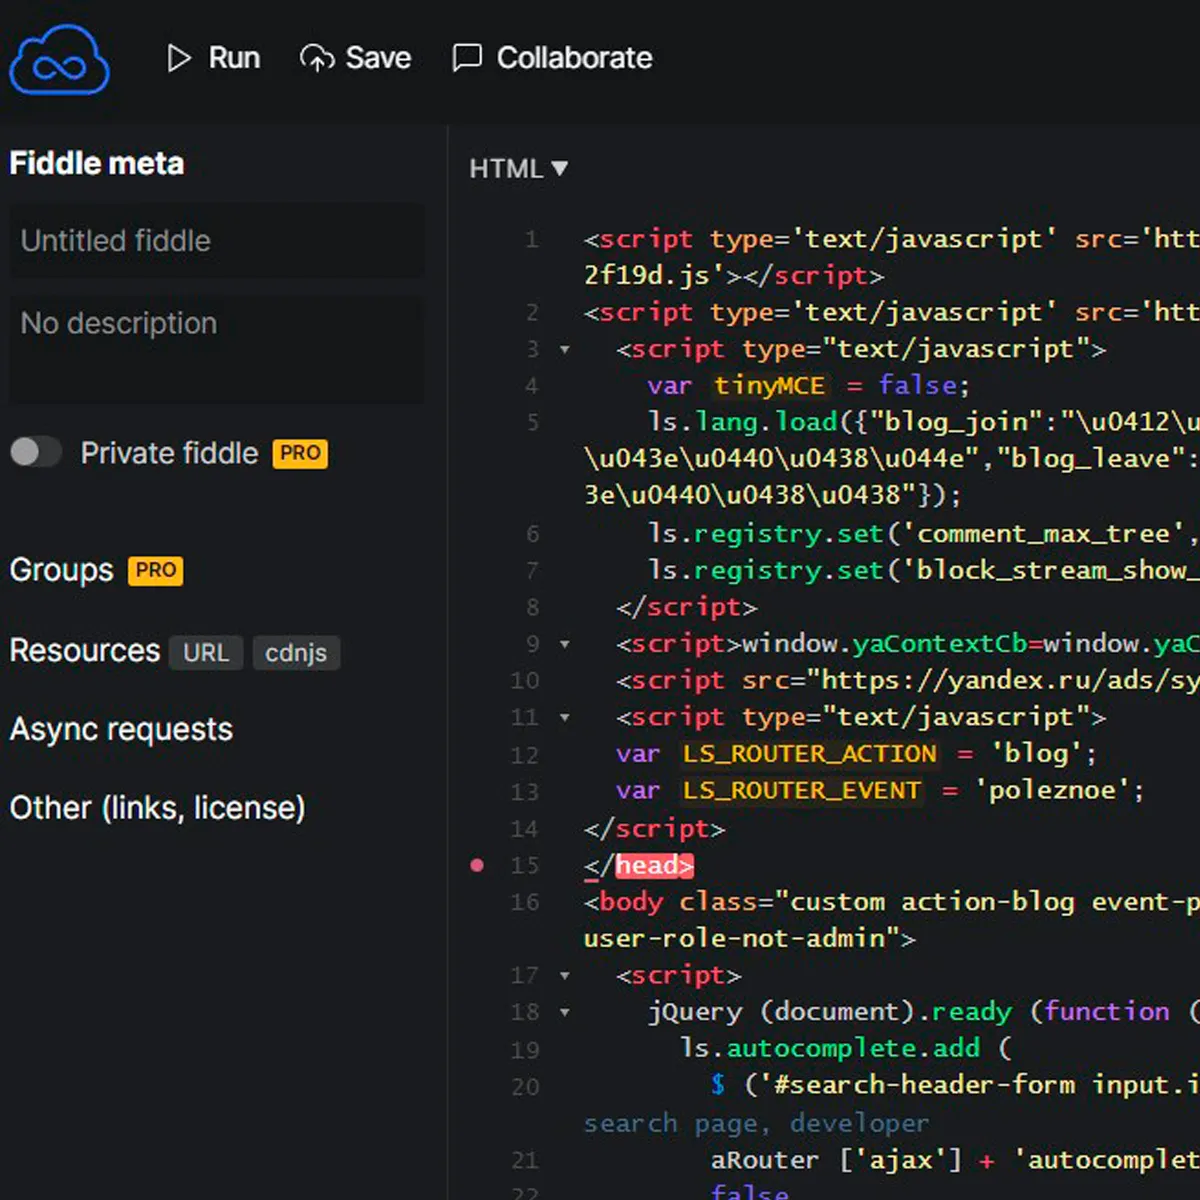This screenshot has width=1200, height=1200.
Task: Click jQuery (document).ready on line 18
Action: [830, 1013]
